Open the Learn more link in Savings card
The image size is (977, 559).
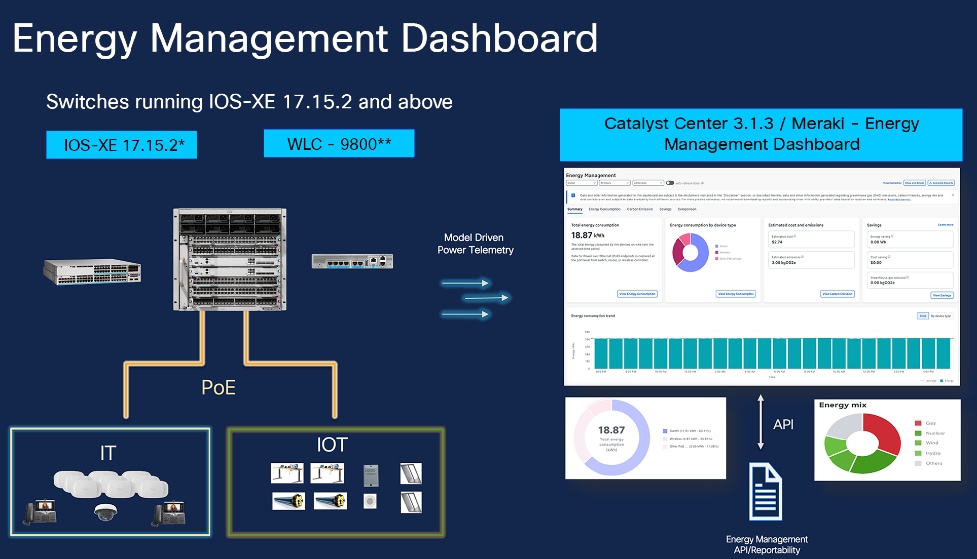[945, 224]
